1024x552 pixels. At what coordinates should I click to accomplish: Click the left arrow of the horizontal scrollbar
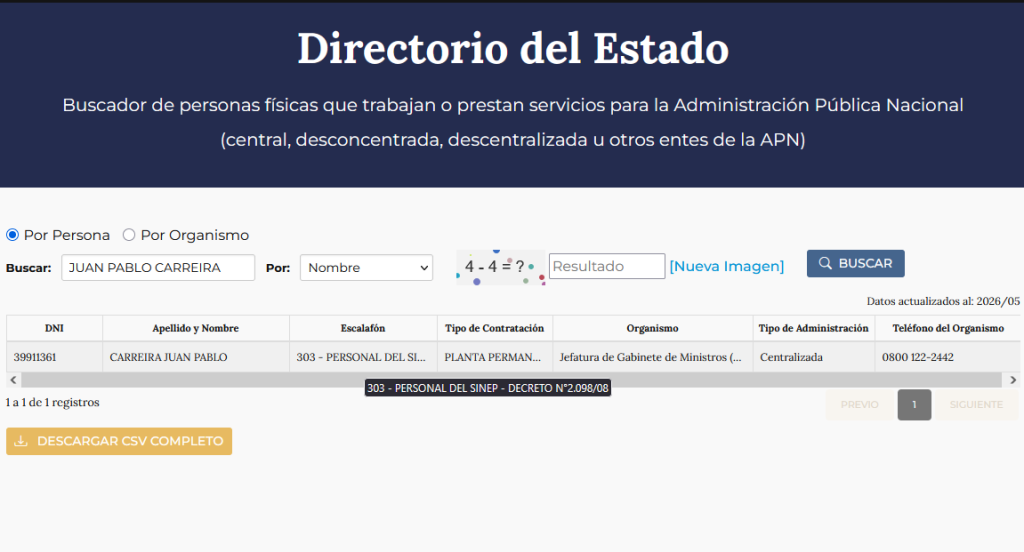click(x=13, y=380)
